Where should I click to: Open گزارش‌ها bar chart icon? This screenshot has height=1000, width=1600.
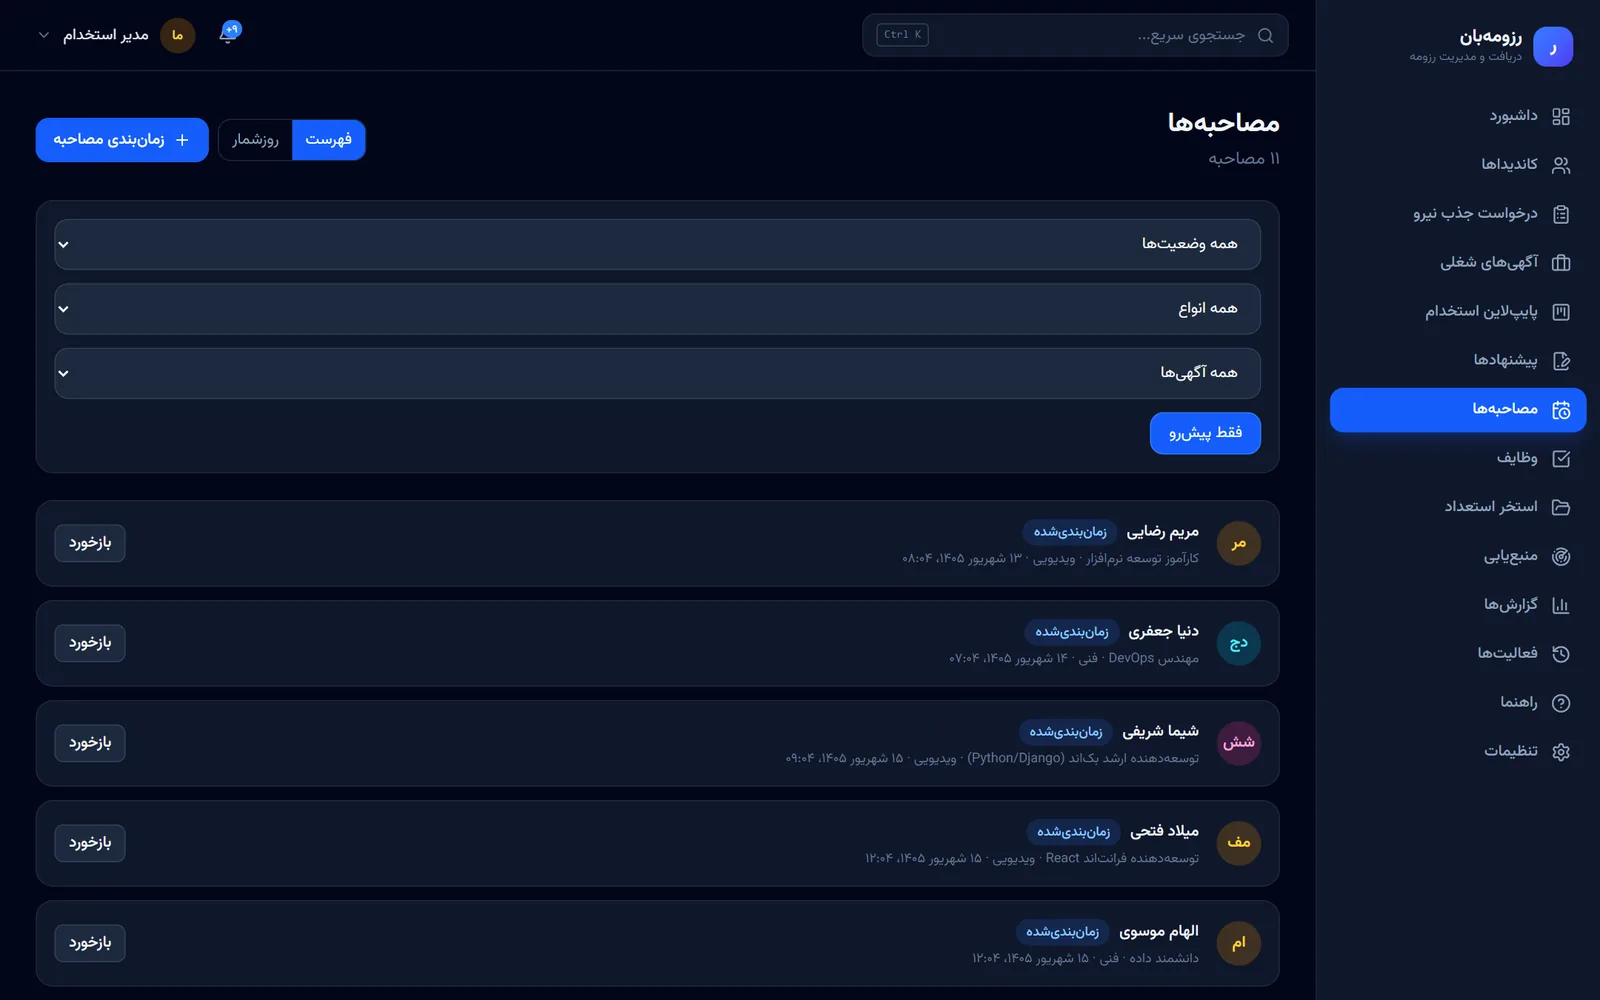[1561, 605]
